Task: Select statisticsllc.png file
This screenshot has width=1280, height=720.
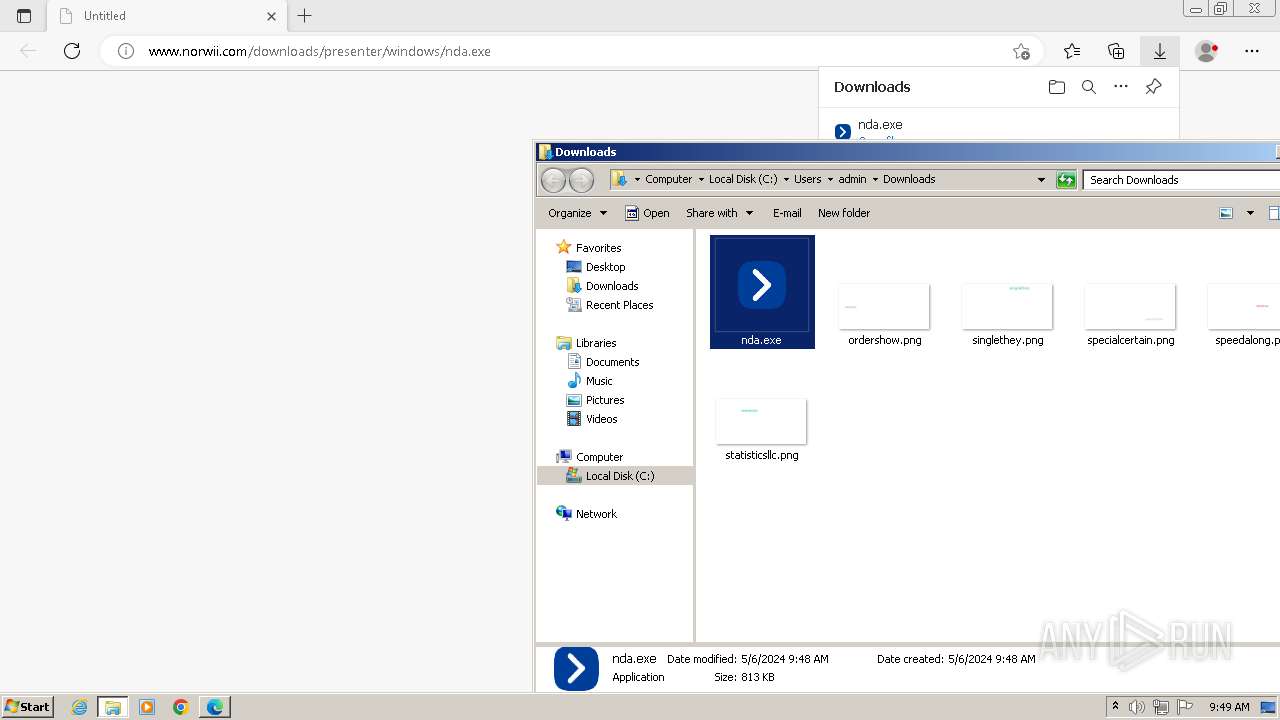Action: tap(762, 430)
